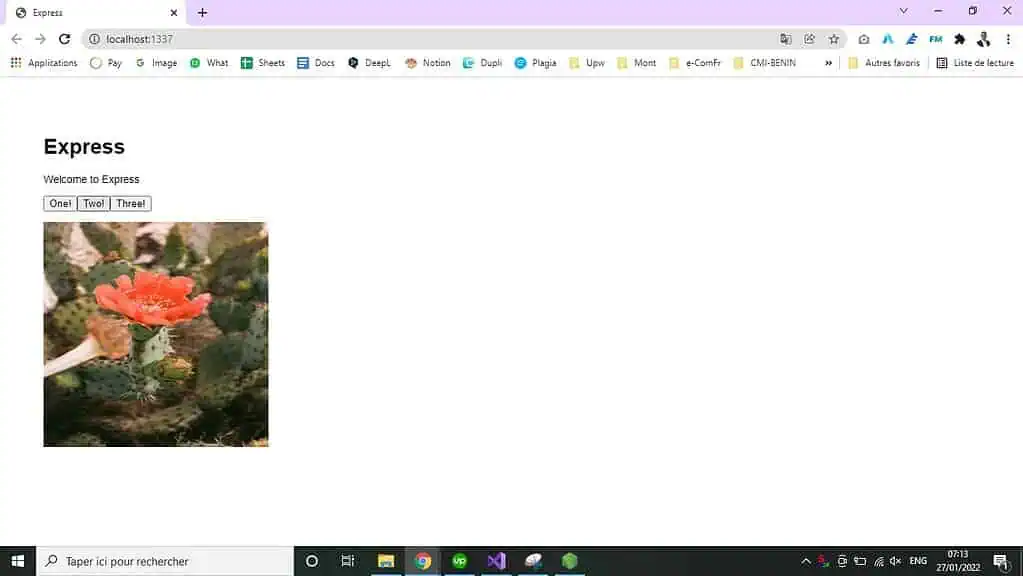Click the cactus flower image
1023x576 pixels.
pos(156,334)
